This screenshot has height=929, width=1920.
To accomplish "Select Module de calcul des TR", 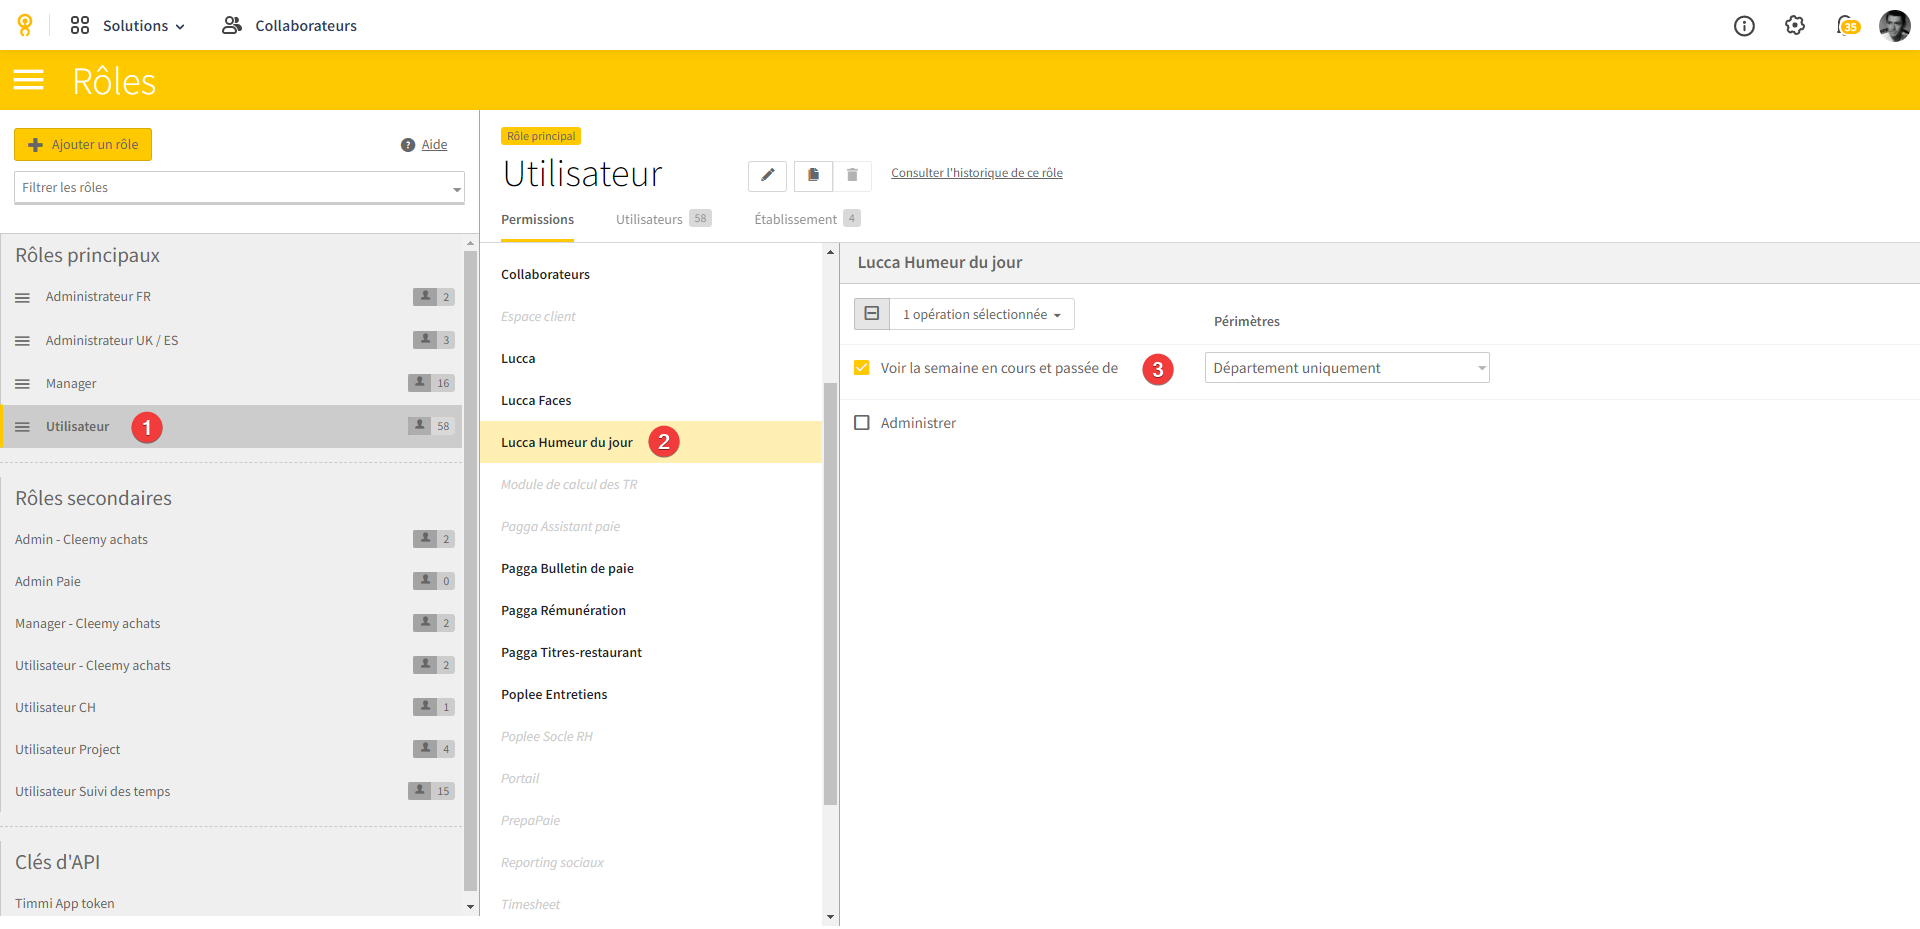I will coord(651,485).
